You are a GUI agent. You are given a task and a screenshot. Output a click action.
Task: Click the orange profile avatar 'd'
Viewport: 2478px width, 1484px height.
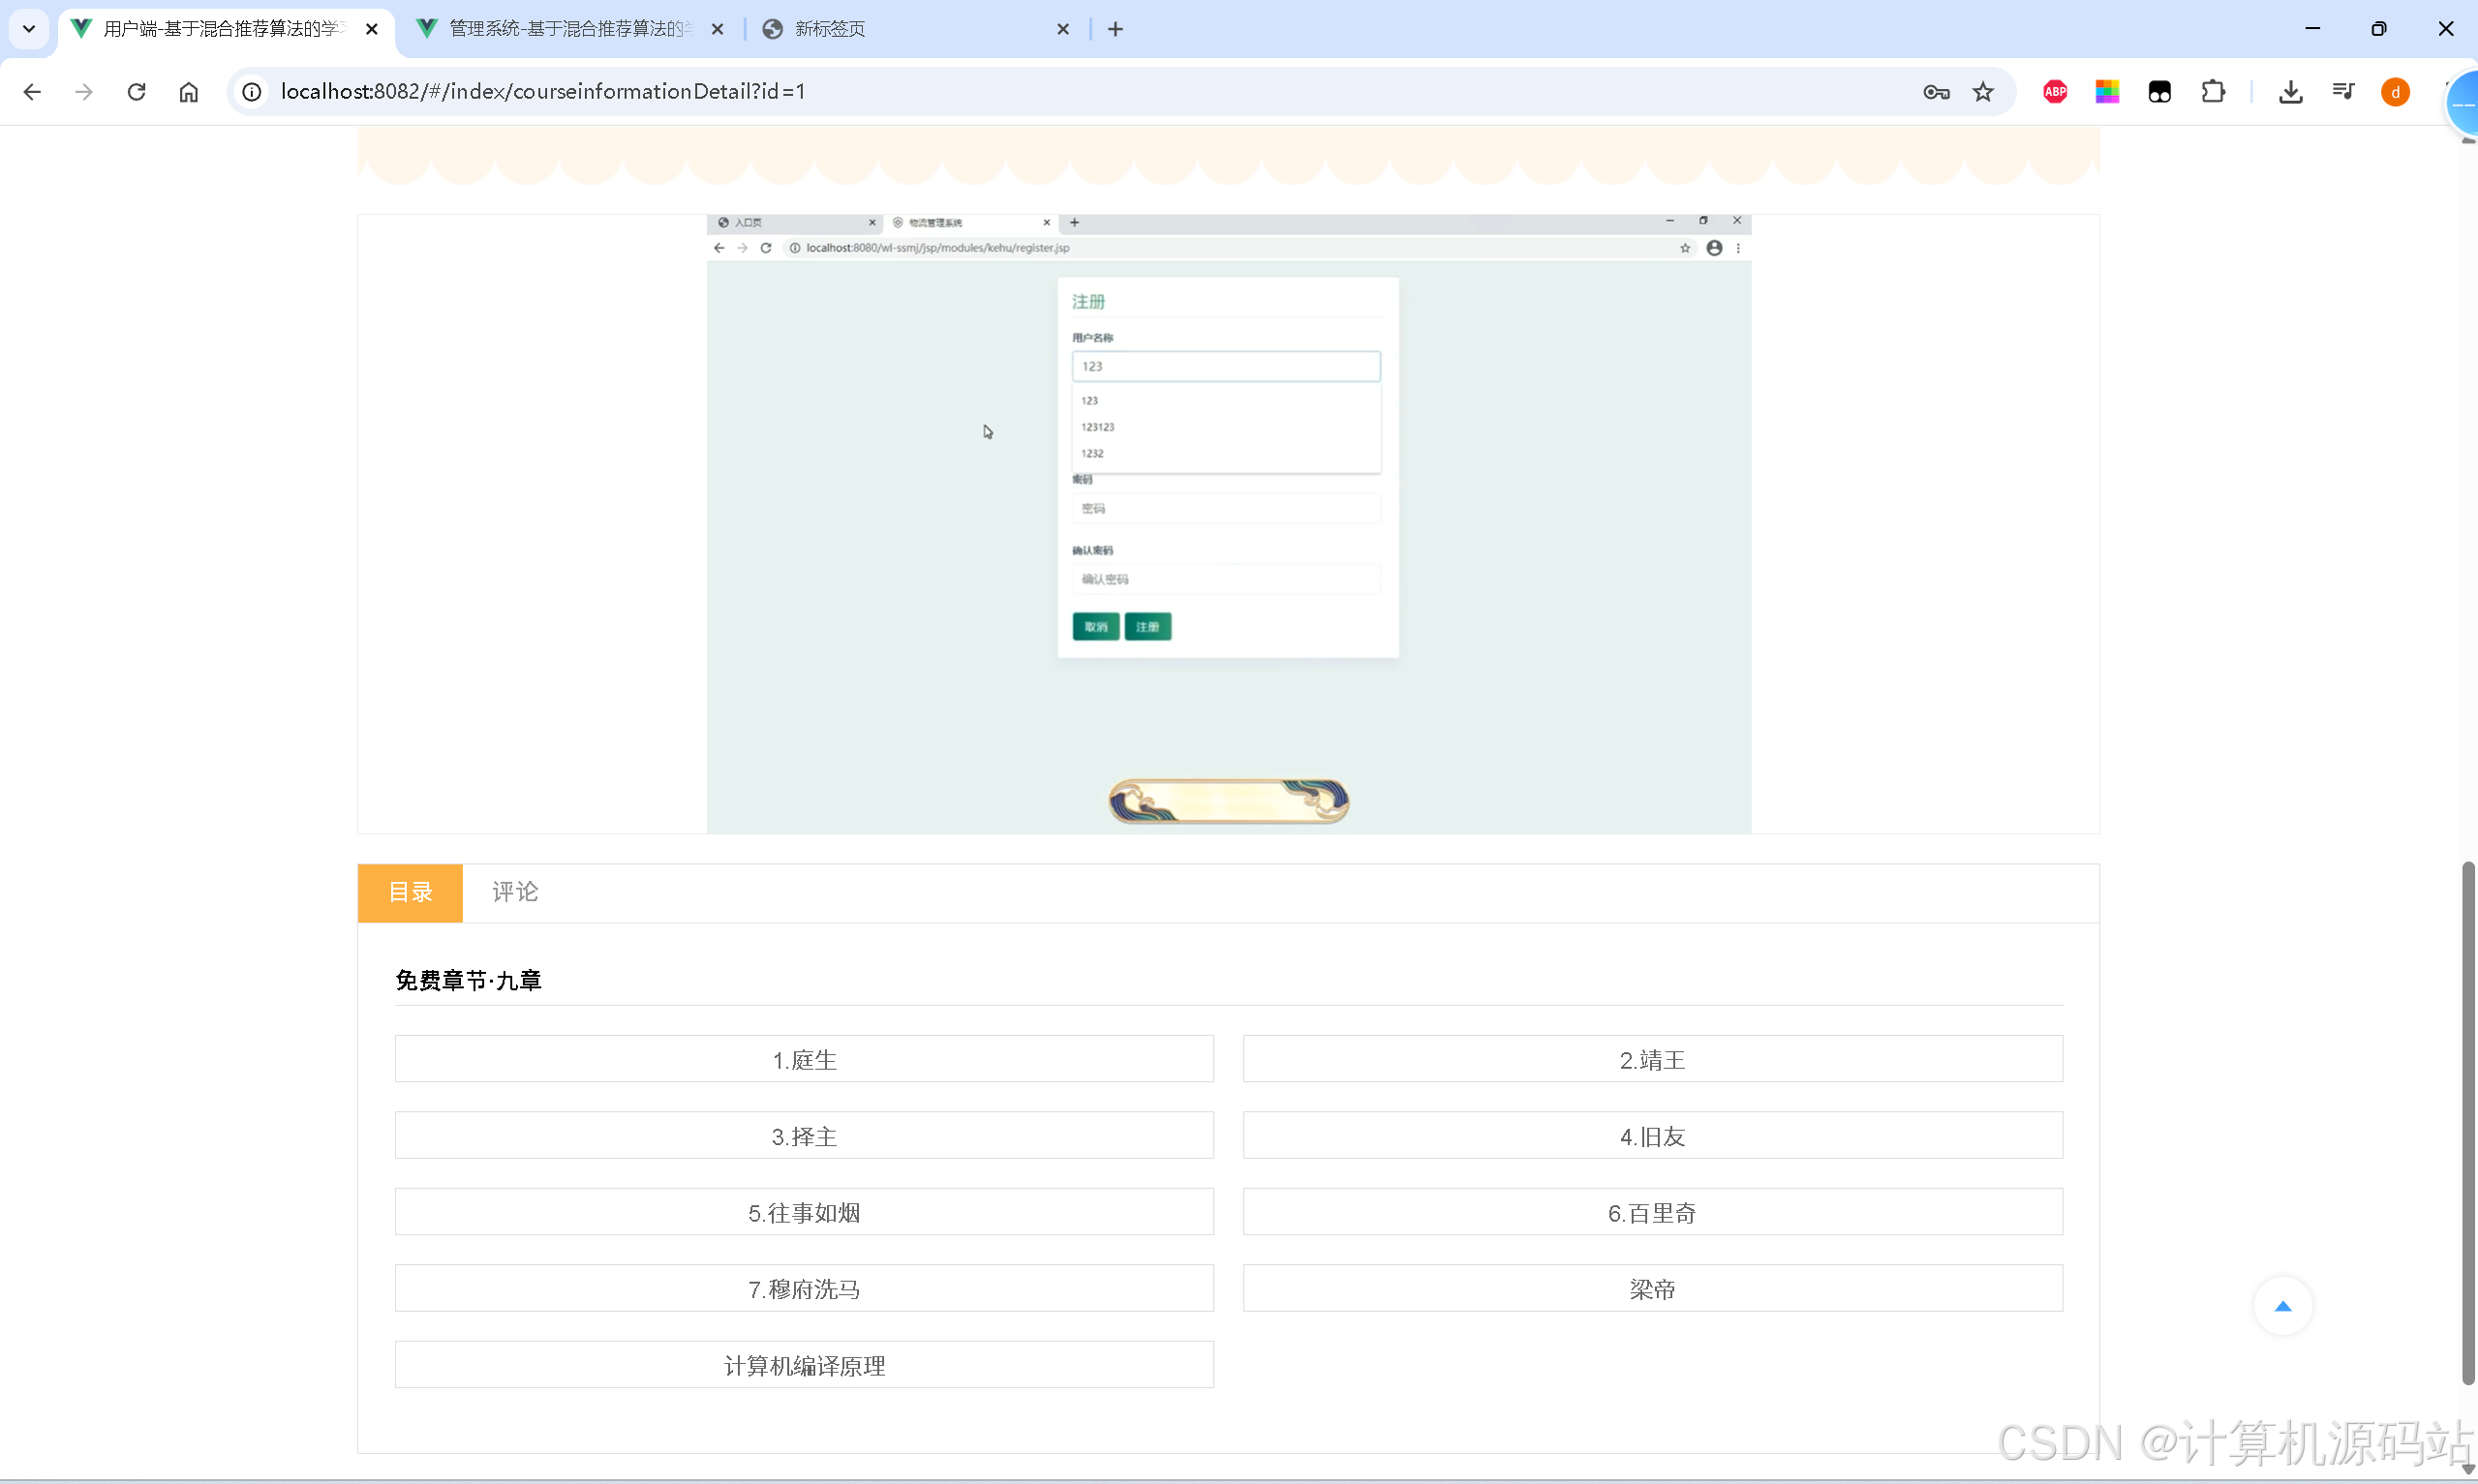pos(2396,91)
